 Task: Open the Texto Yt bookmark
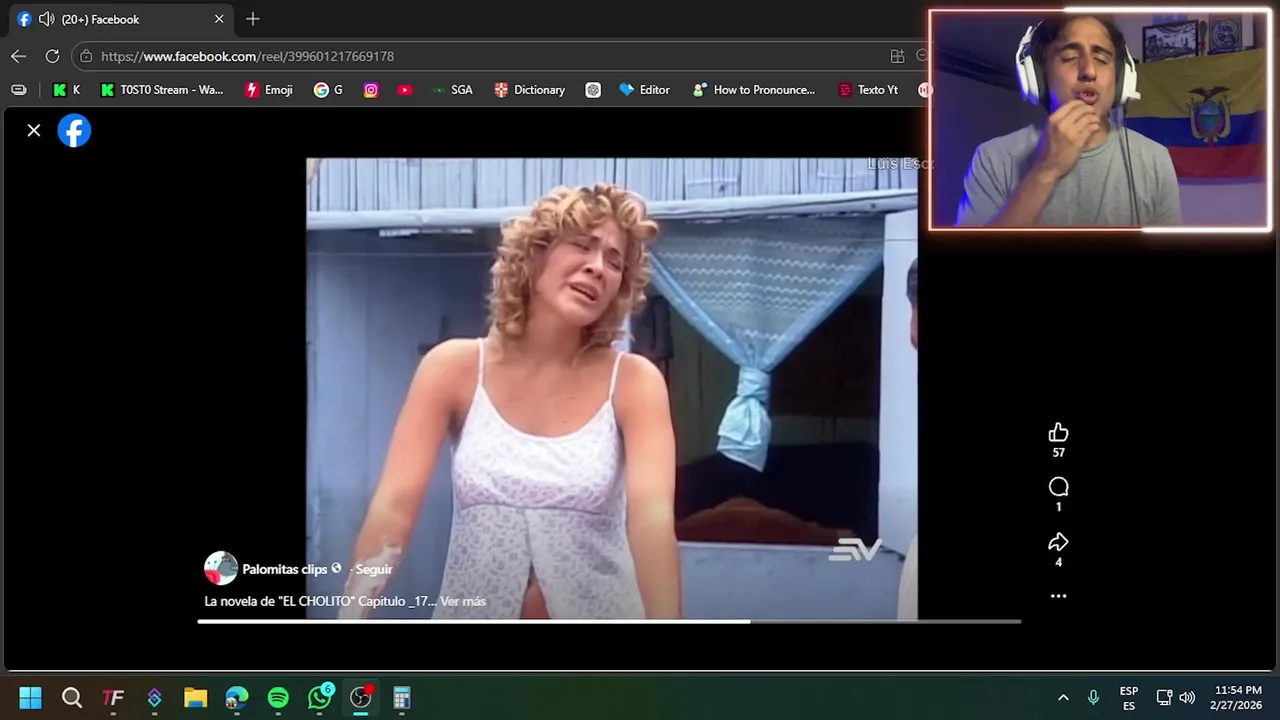[868, 89]
